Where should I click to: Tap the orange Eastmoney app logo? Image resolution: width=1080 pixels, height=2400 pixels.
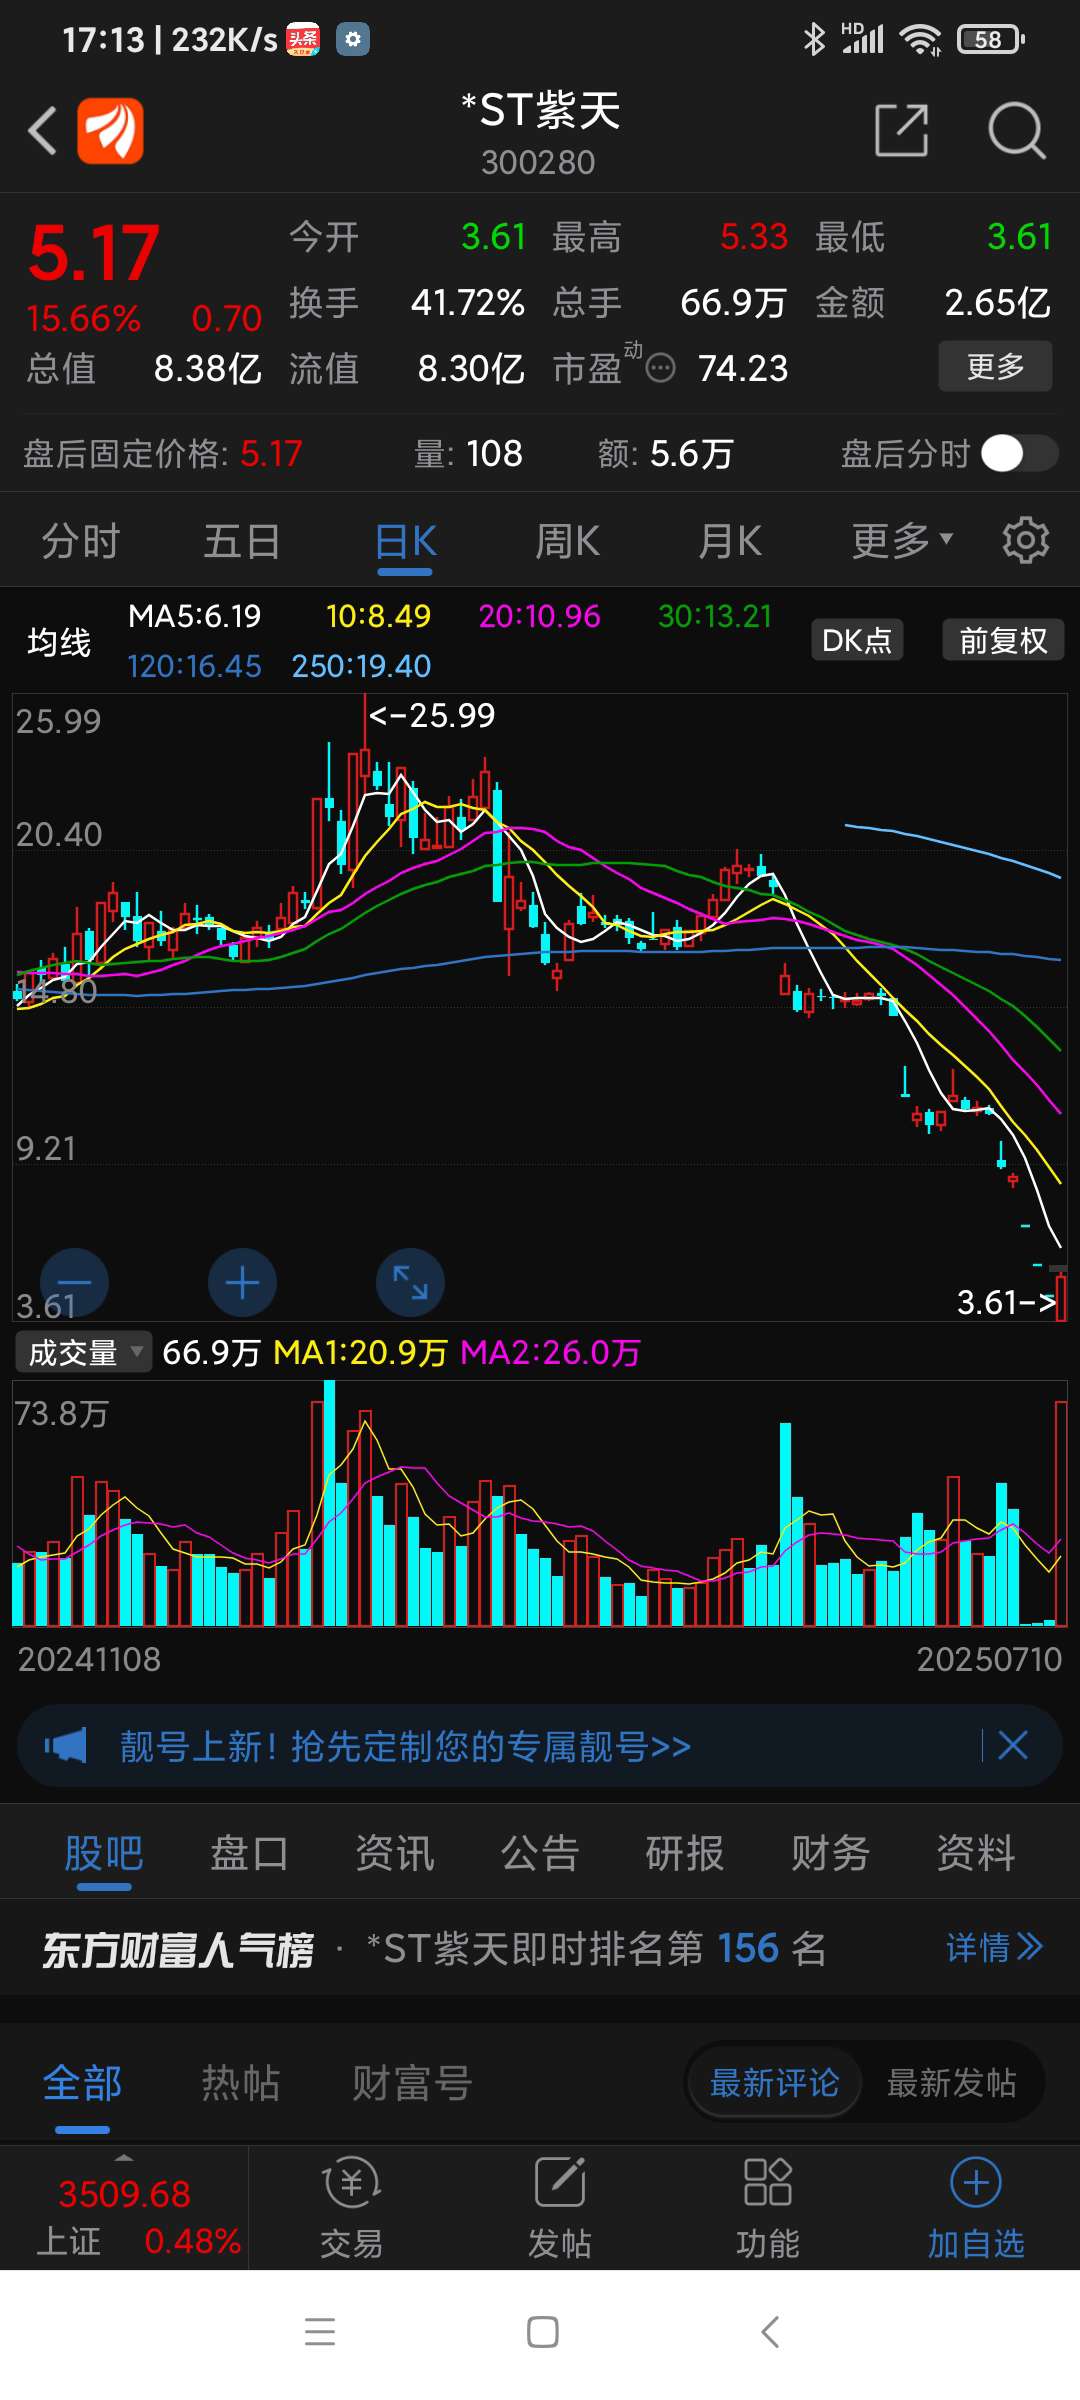coord(110,130)
